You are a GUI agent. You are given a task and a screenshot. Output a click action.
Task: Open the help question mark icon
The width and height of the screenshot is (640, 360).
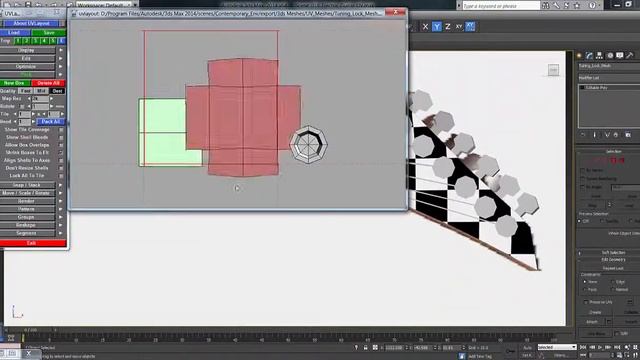(592, 5)
